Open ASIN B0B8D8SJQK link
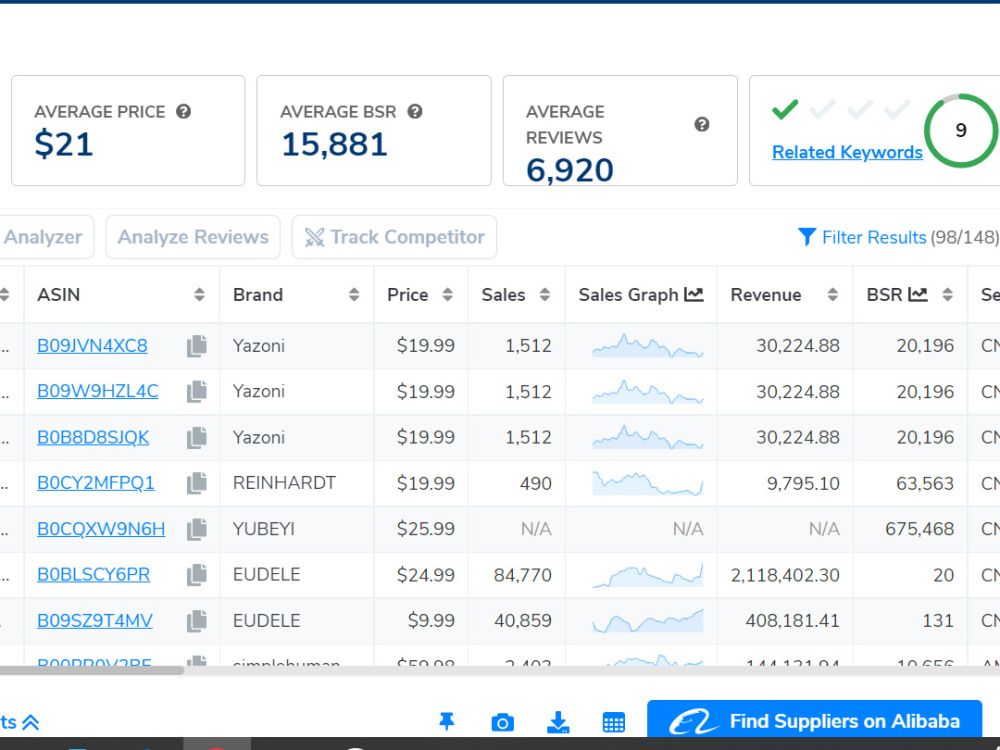Screen dimensions: 1000x750 click(93, 438)
